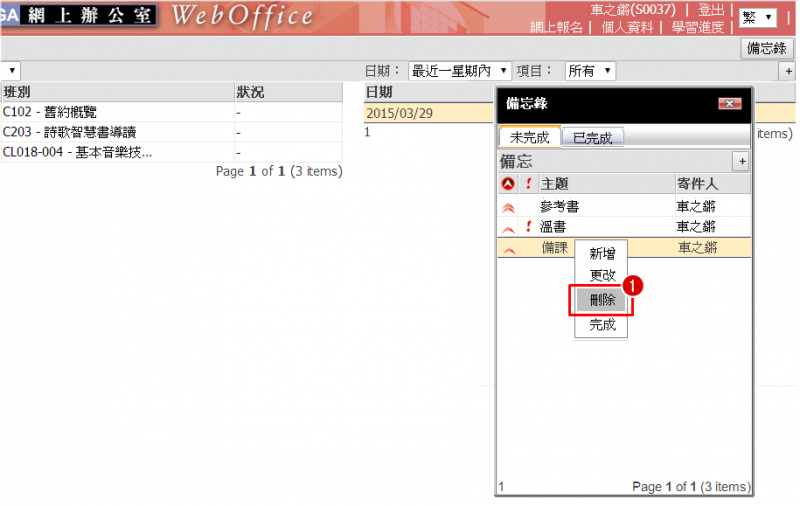Sort by the 主題 column header
This screenshot has height=506, width=800.
pos(607,184)
